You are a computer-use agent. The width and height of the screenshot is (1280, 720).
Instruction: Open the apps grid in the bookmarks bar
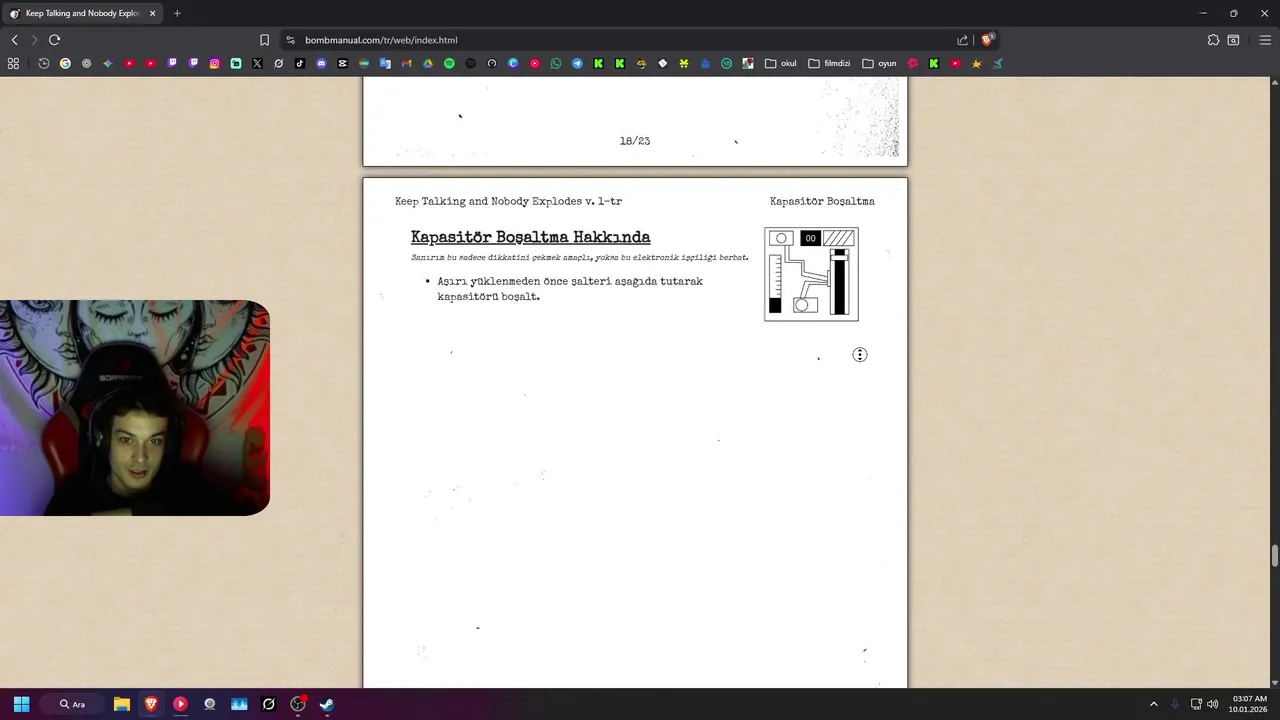[x=13, y=63]
